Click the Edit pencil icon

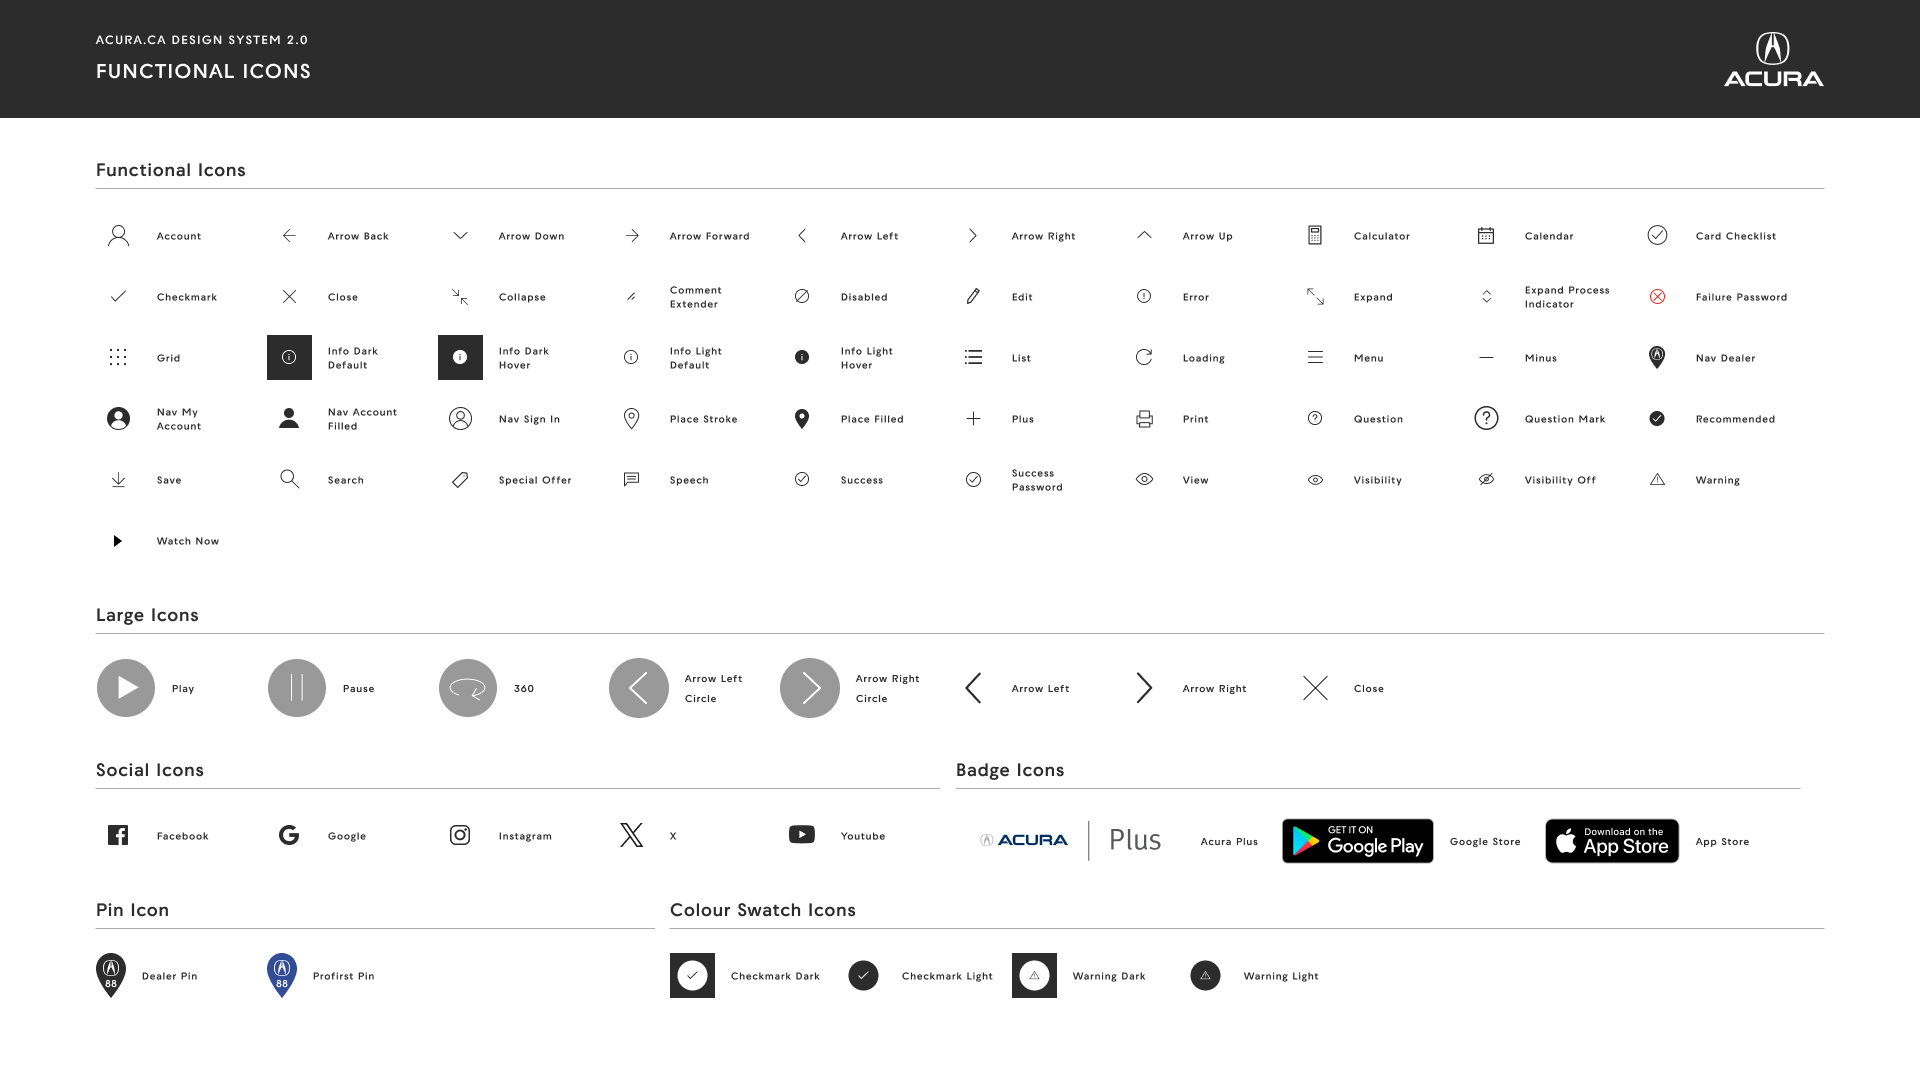tap(973, 296)
